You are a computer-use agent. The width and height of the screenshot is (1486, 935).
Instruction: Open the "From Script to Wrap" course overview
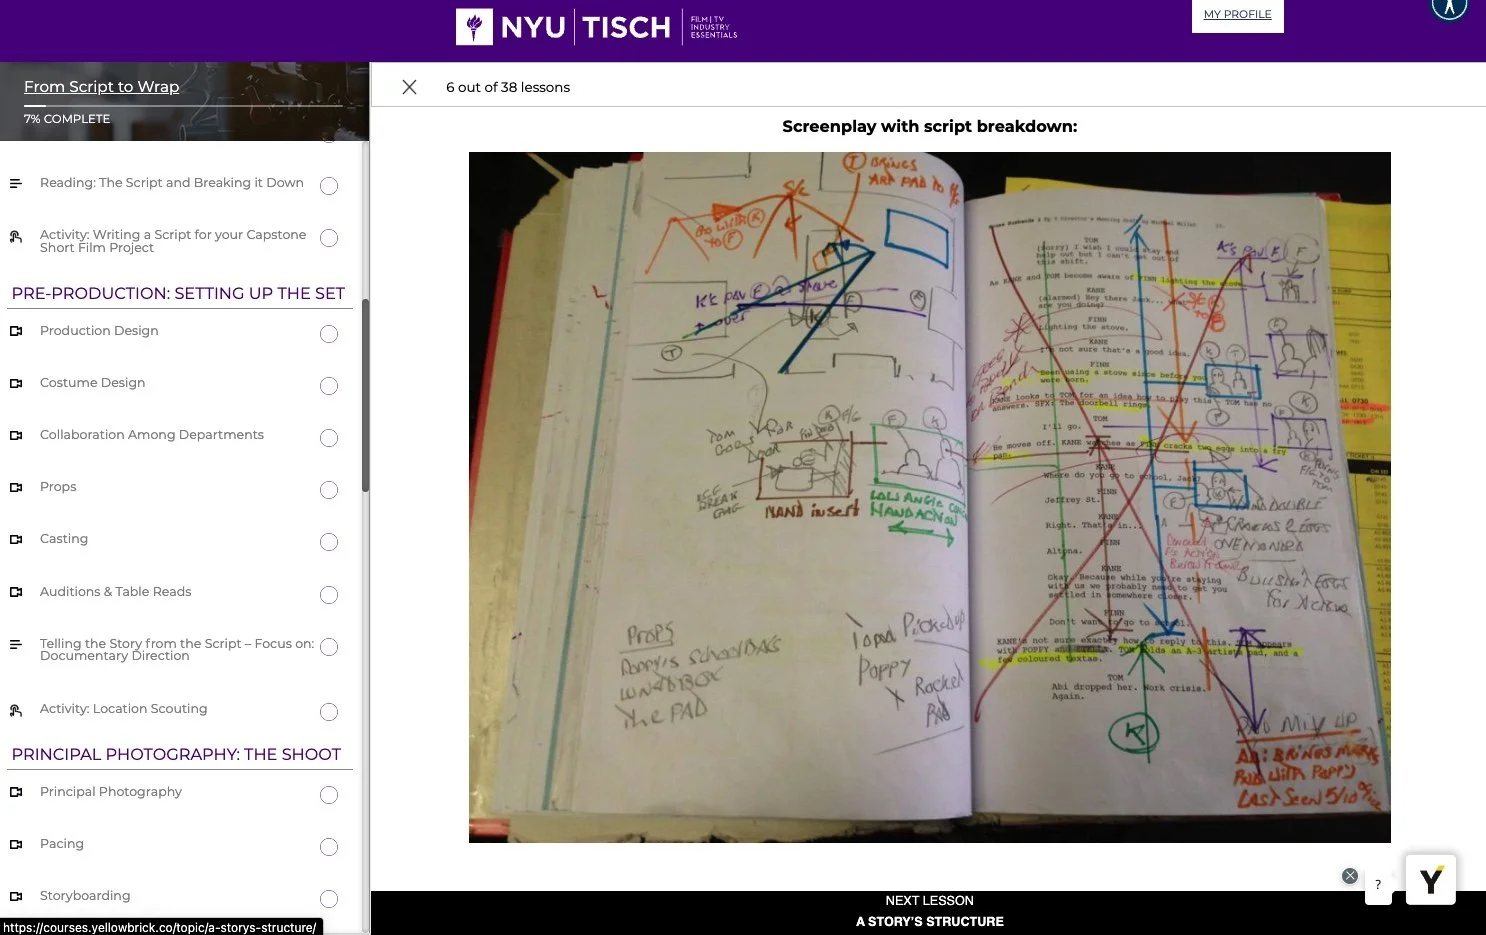click(x=101, y=86)
